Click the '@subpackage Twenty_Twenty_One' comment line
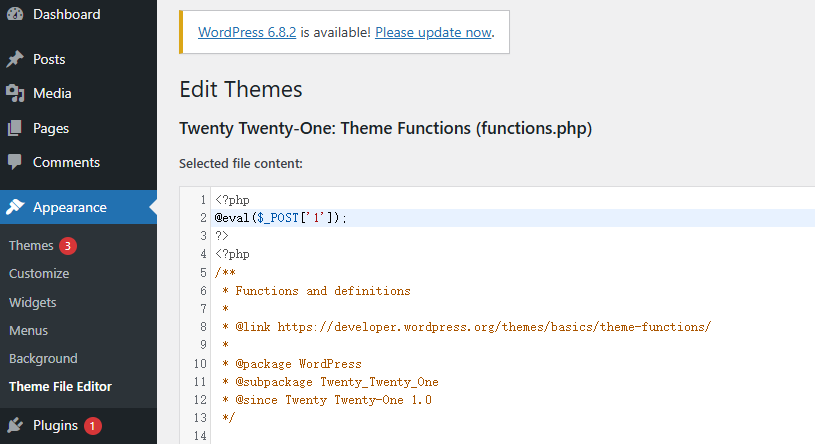 pyautogui.click(x=330, y=382)
